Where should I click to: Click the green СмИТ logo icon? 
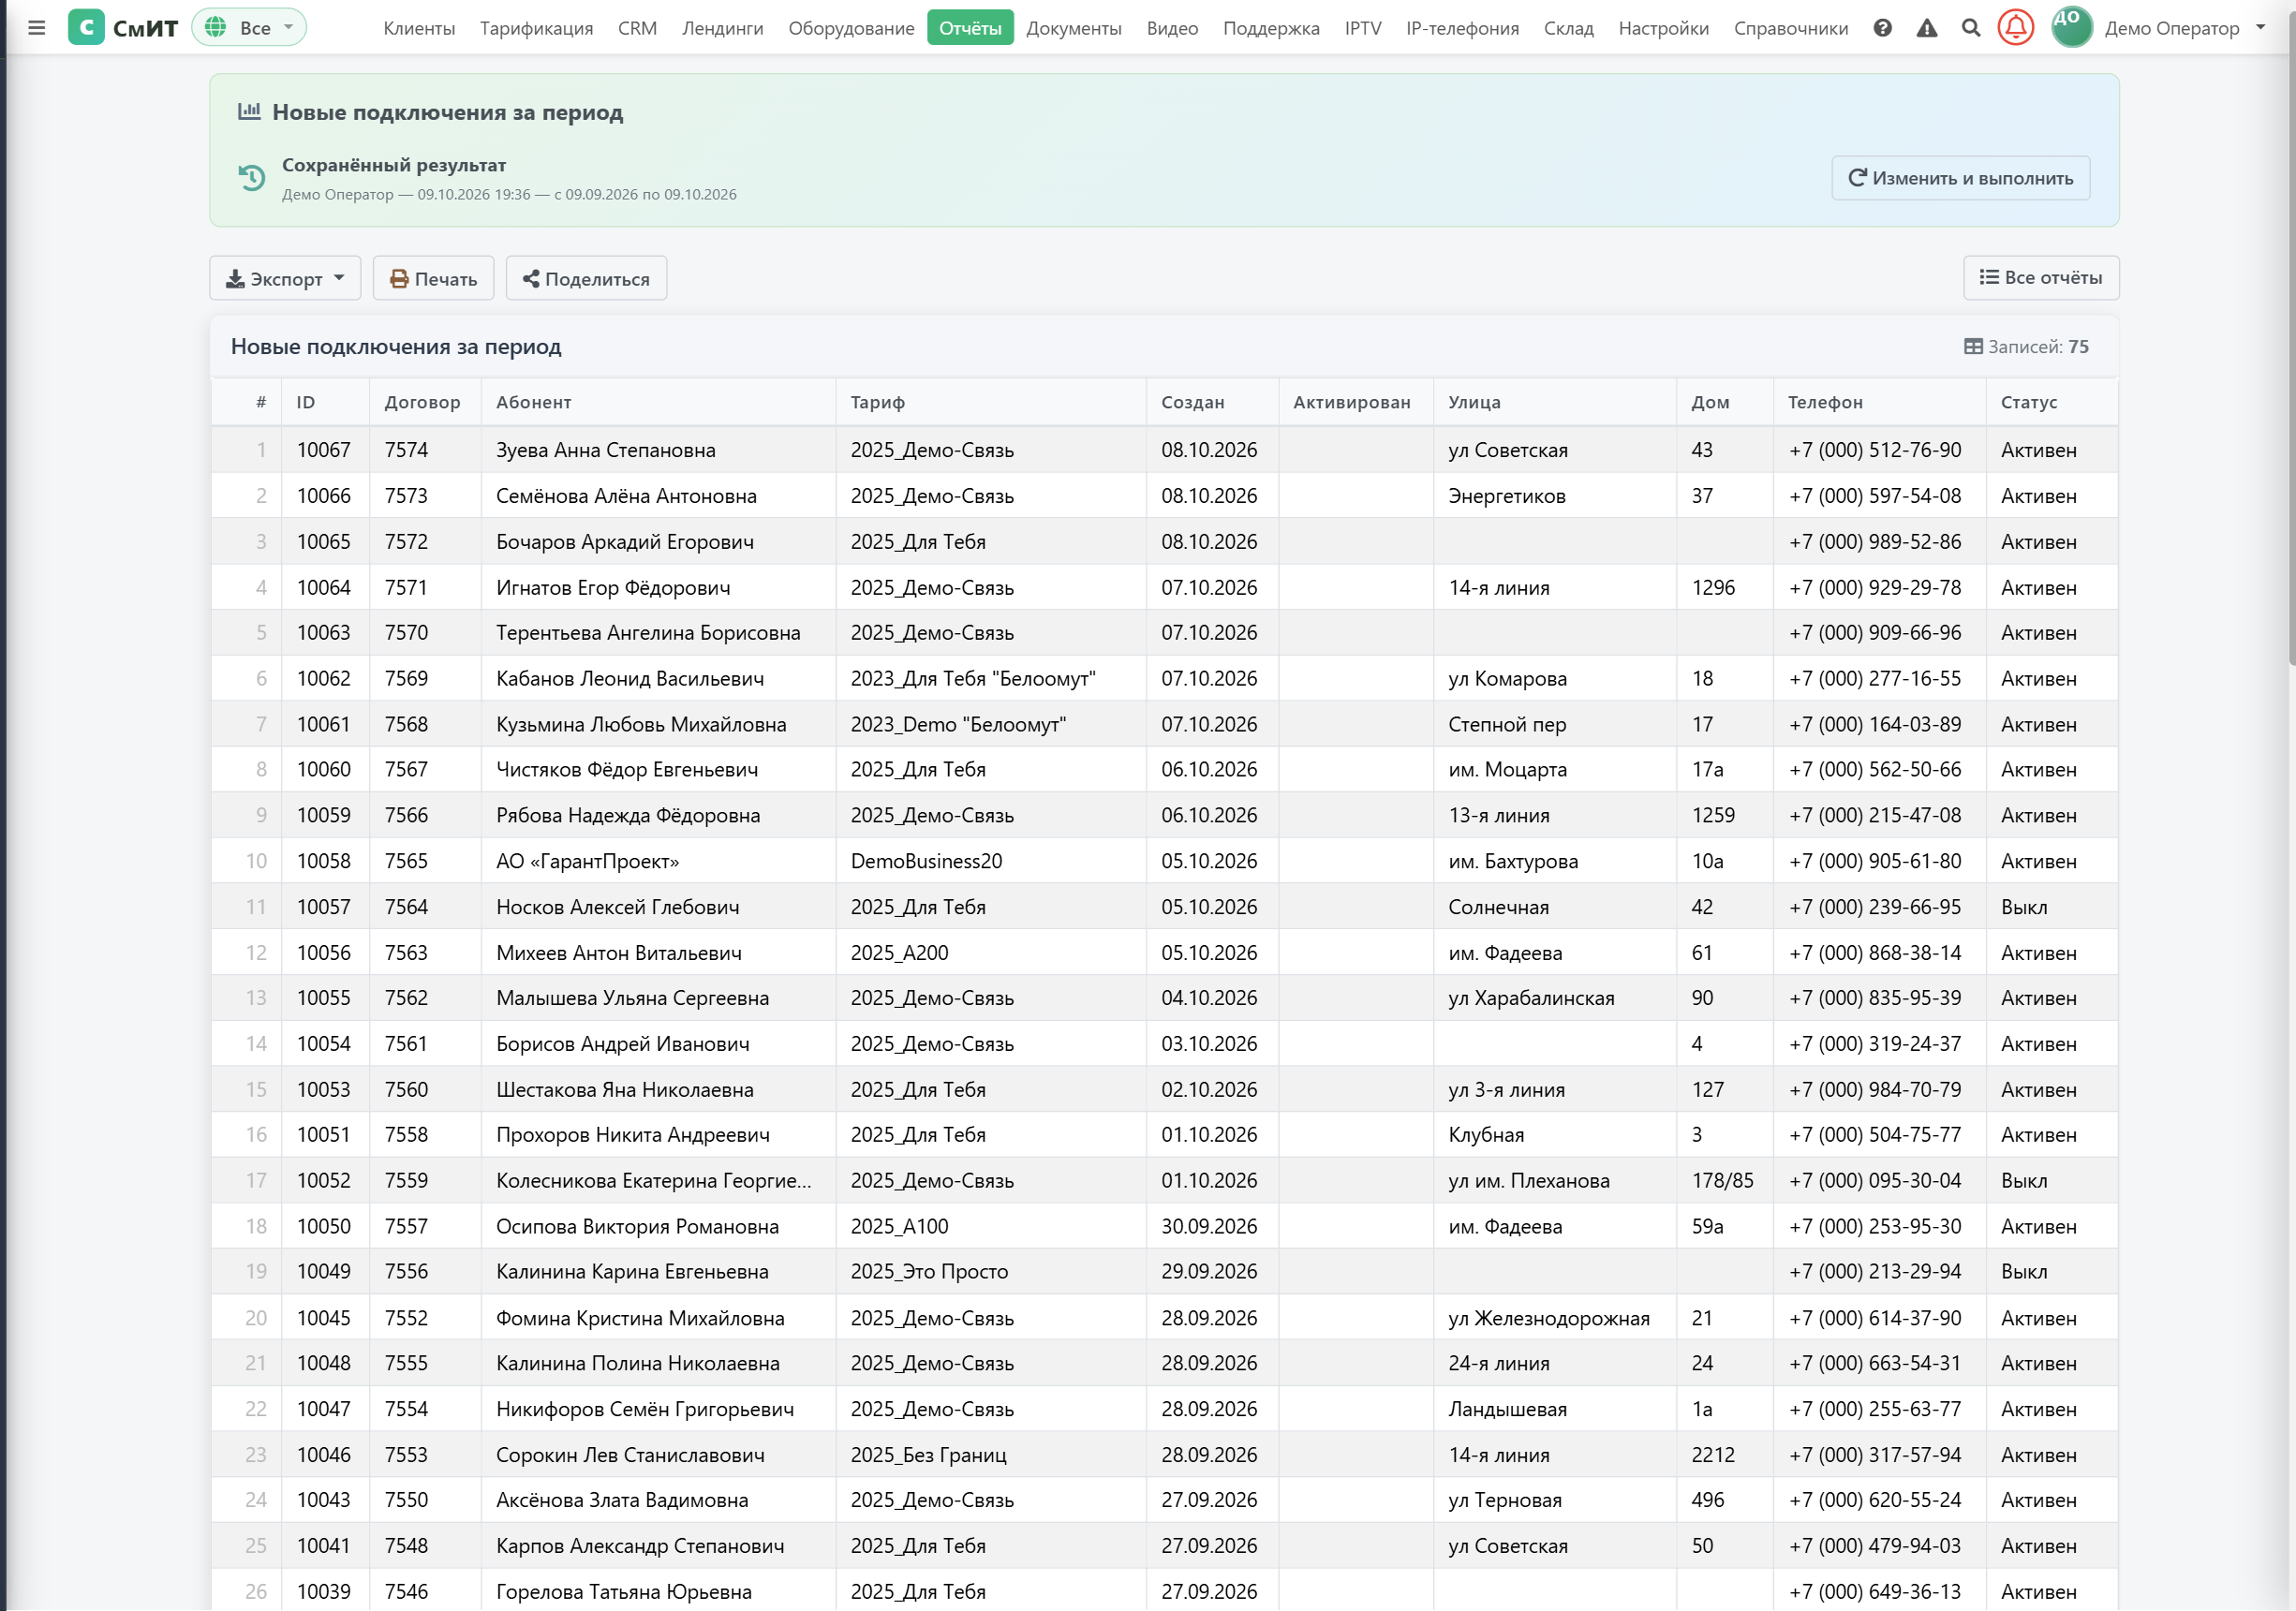(86, 27)
